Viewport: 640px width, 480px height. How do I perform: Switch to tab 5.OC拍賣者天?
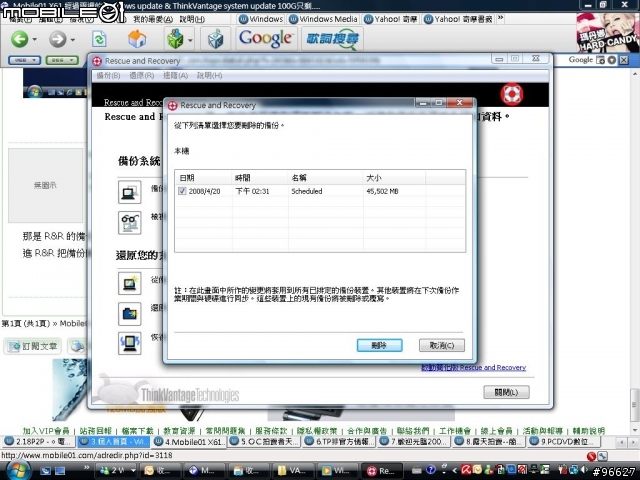(x=264, y=441)
